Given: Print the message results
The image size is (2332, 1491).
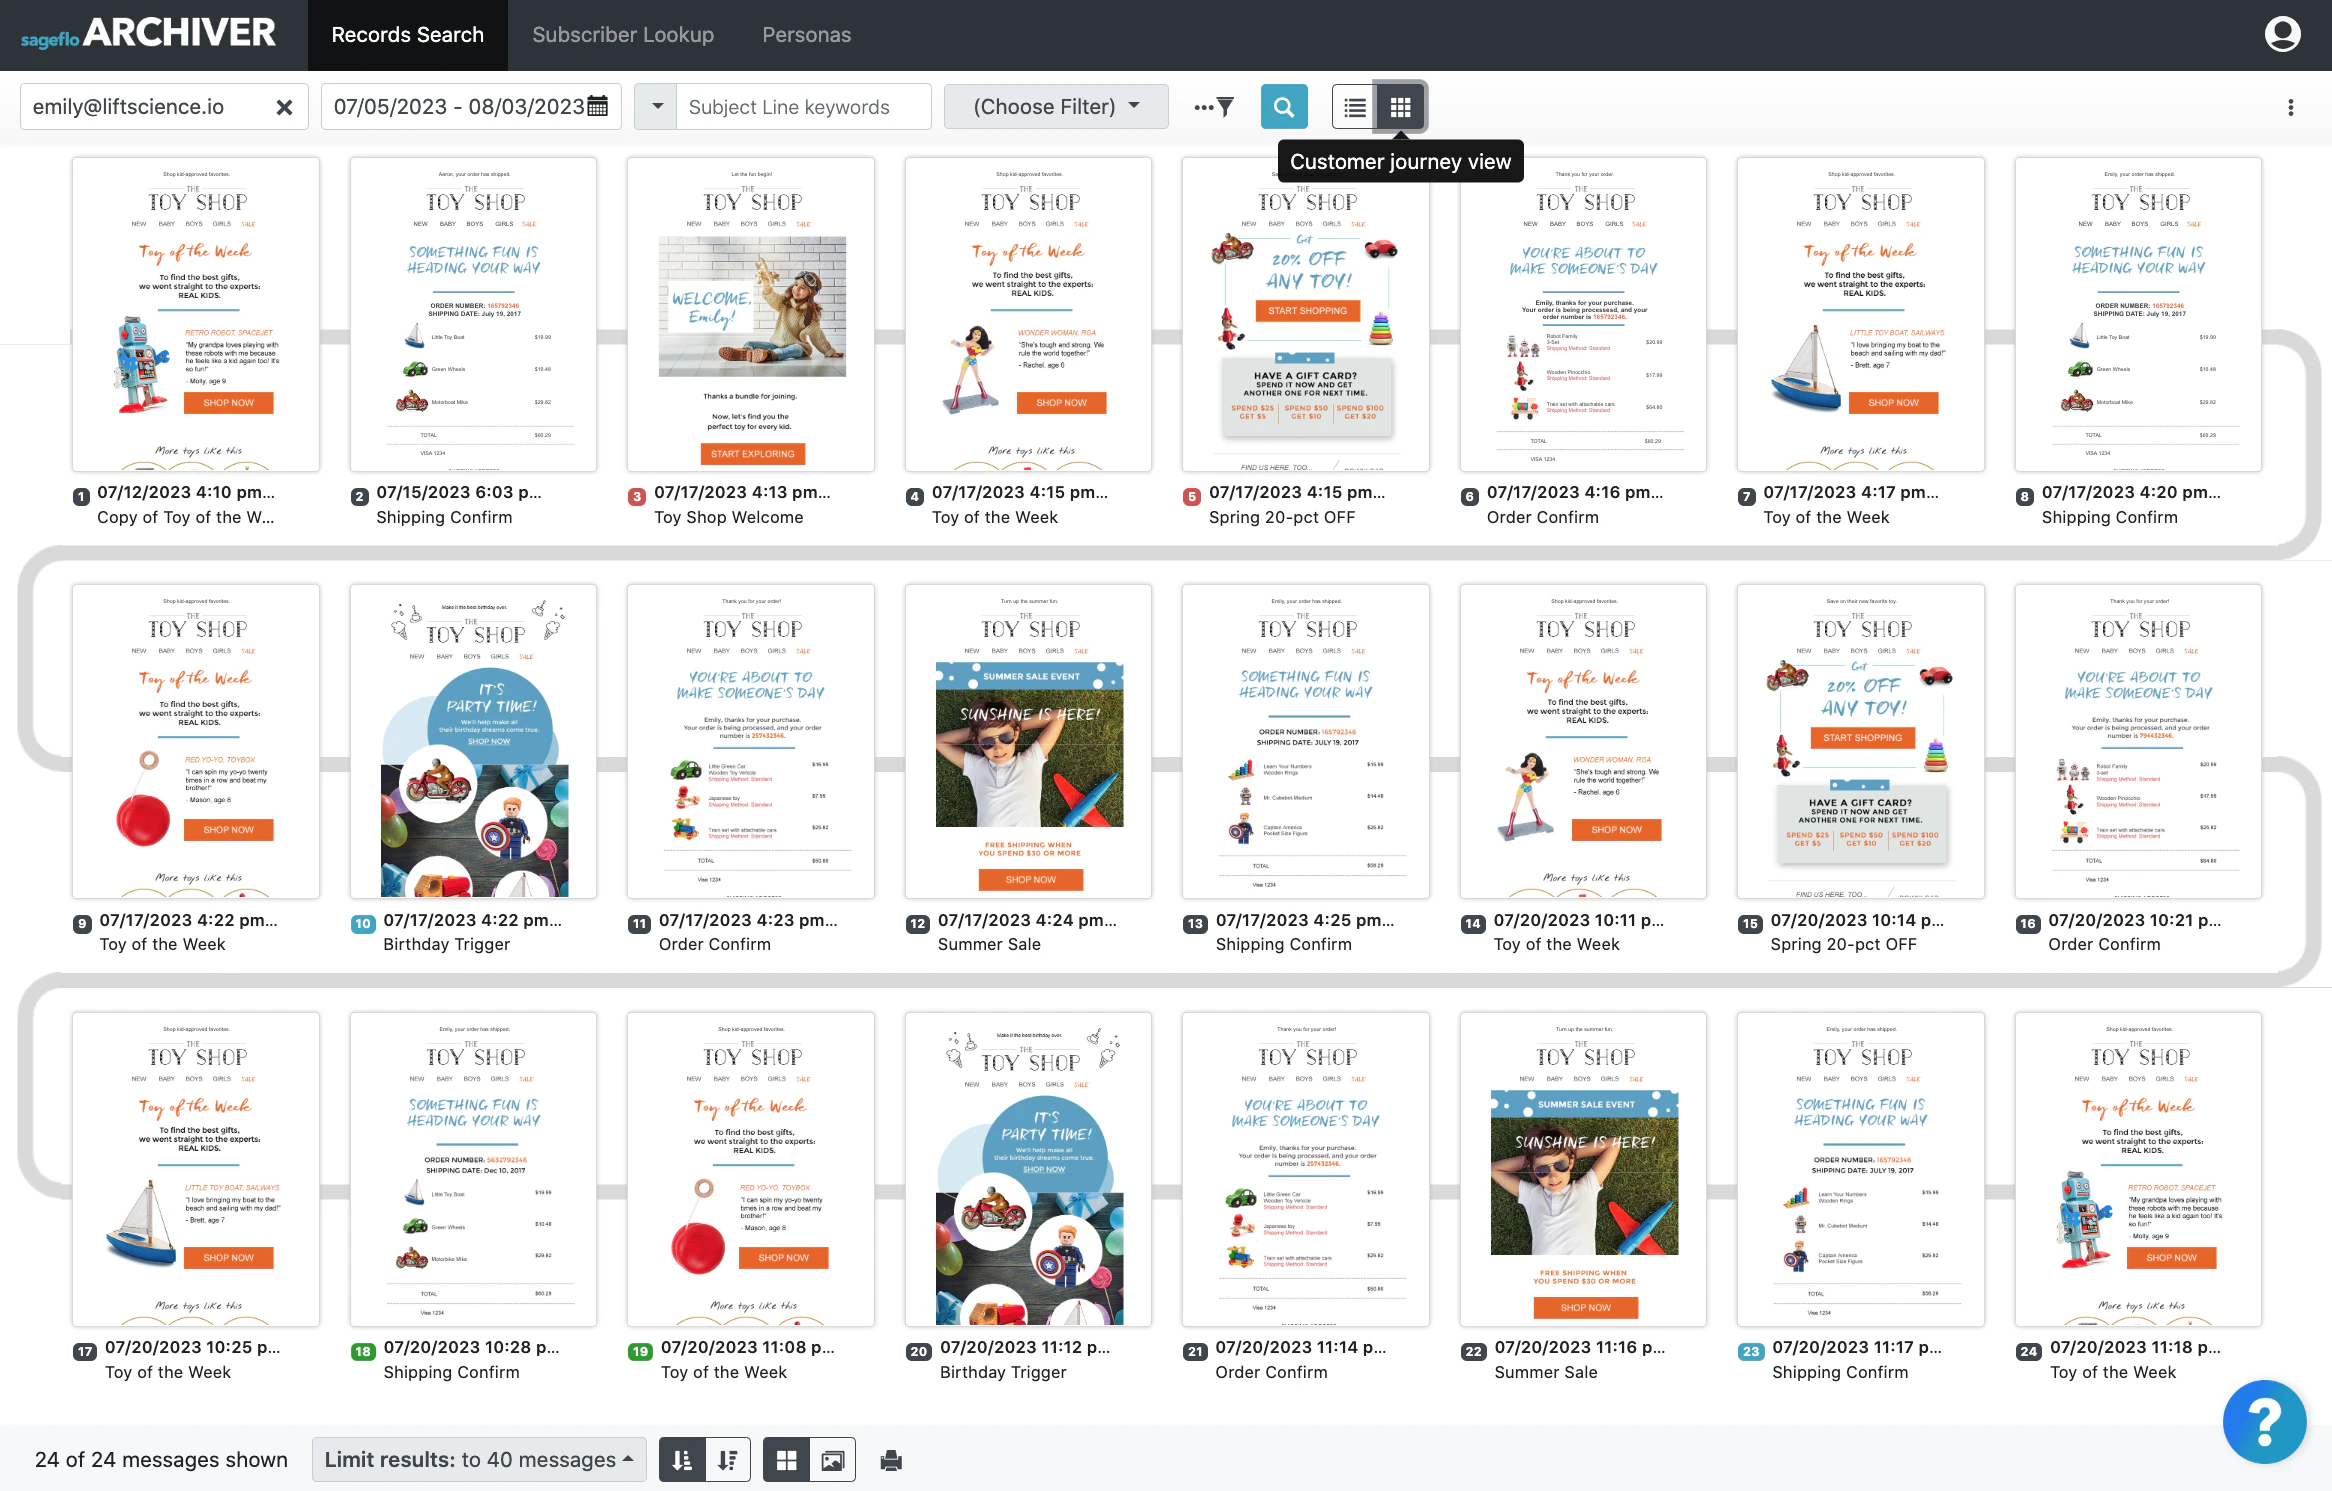Looking at the screenshot, I should (x=890, y=1459).
